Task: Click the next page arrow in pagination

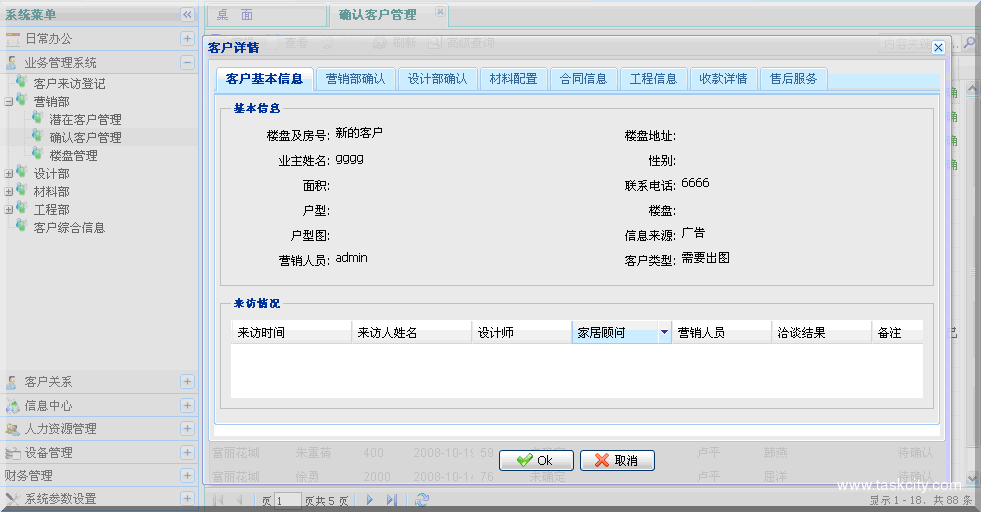Action: pyautogui.click(x=369, y=499)
